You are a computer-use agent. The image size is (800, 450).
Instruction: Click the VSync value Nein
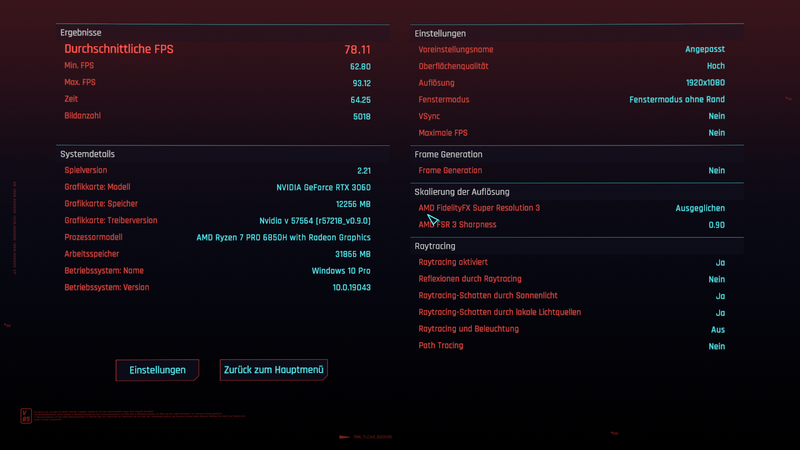click(x=716, y=116)
